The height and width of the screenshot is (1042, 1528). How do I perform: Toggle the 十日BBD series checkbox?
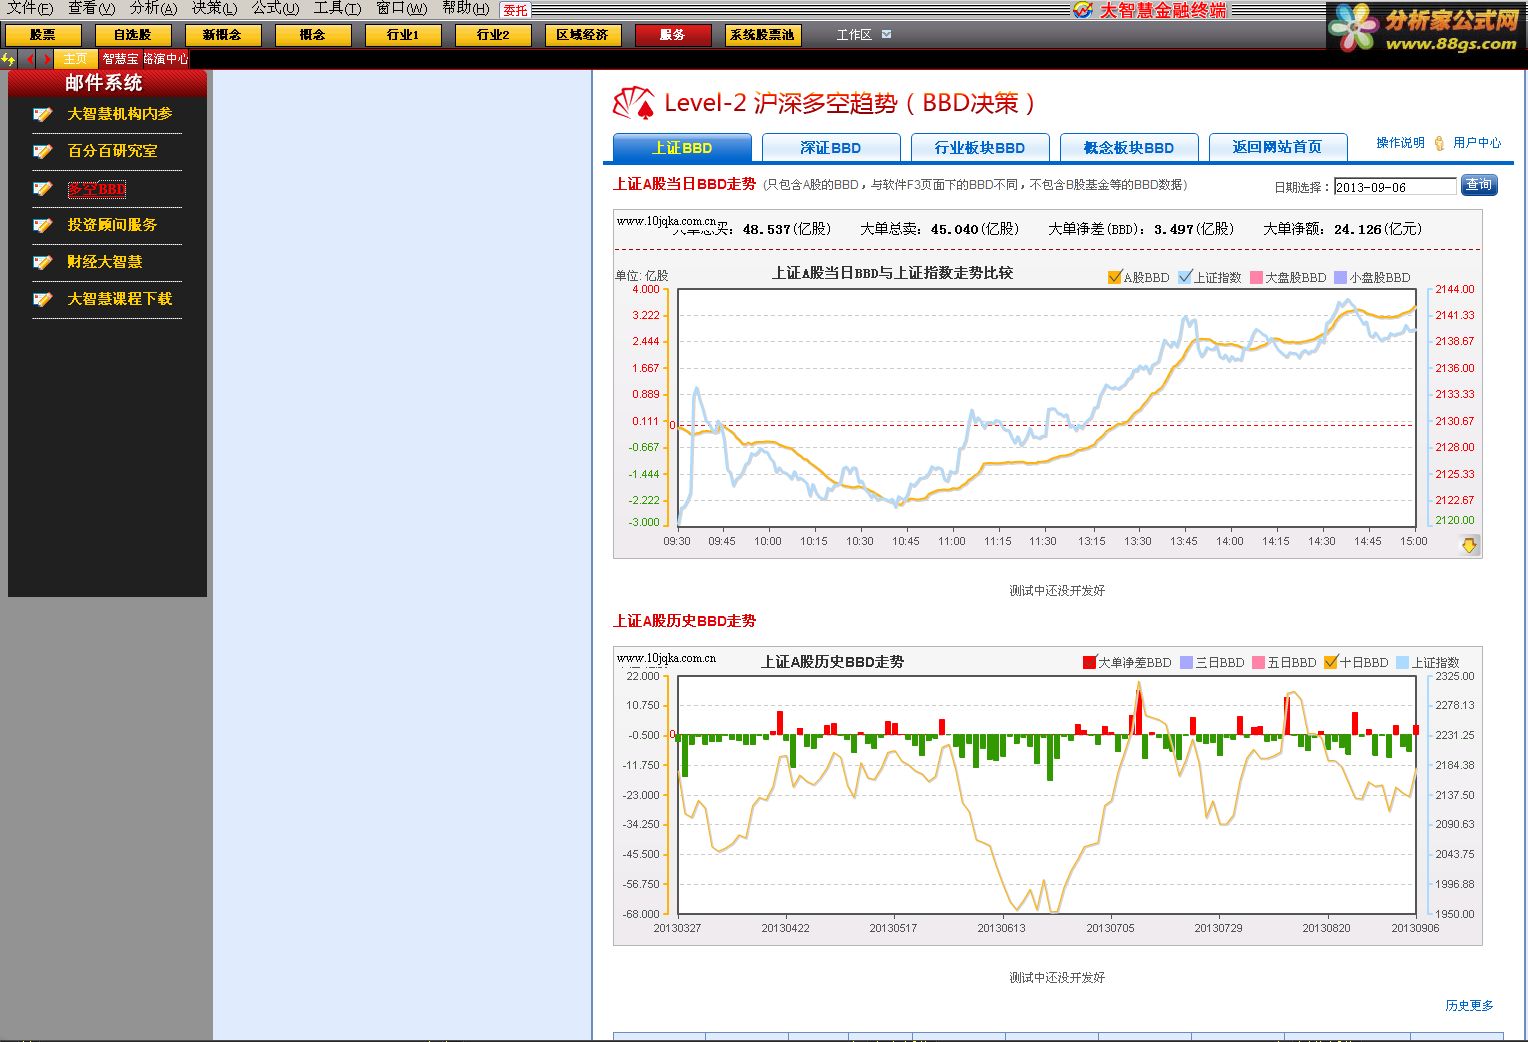(x=1330, y=662)
